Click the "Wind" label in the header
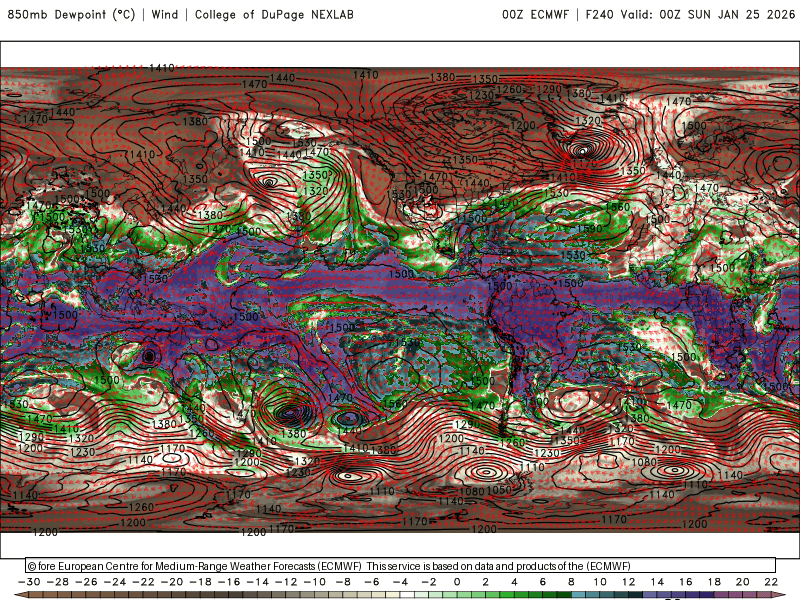Viewport: 800px width, 600px height. click(x=165, y=15)
